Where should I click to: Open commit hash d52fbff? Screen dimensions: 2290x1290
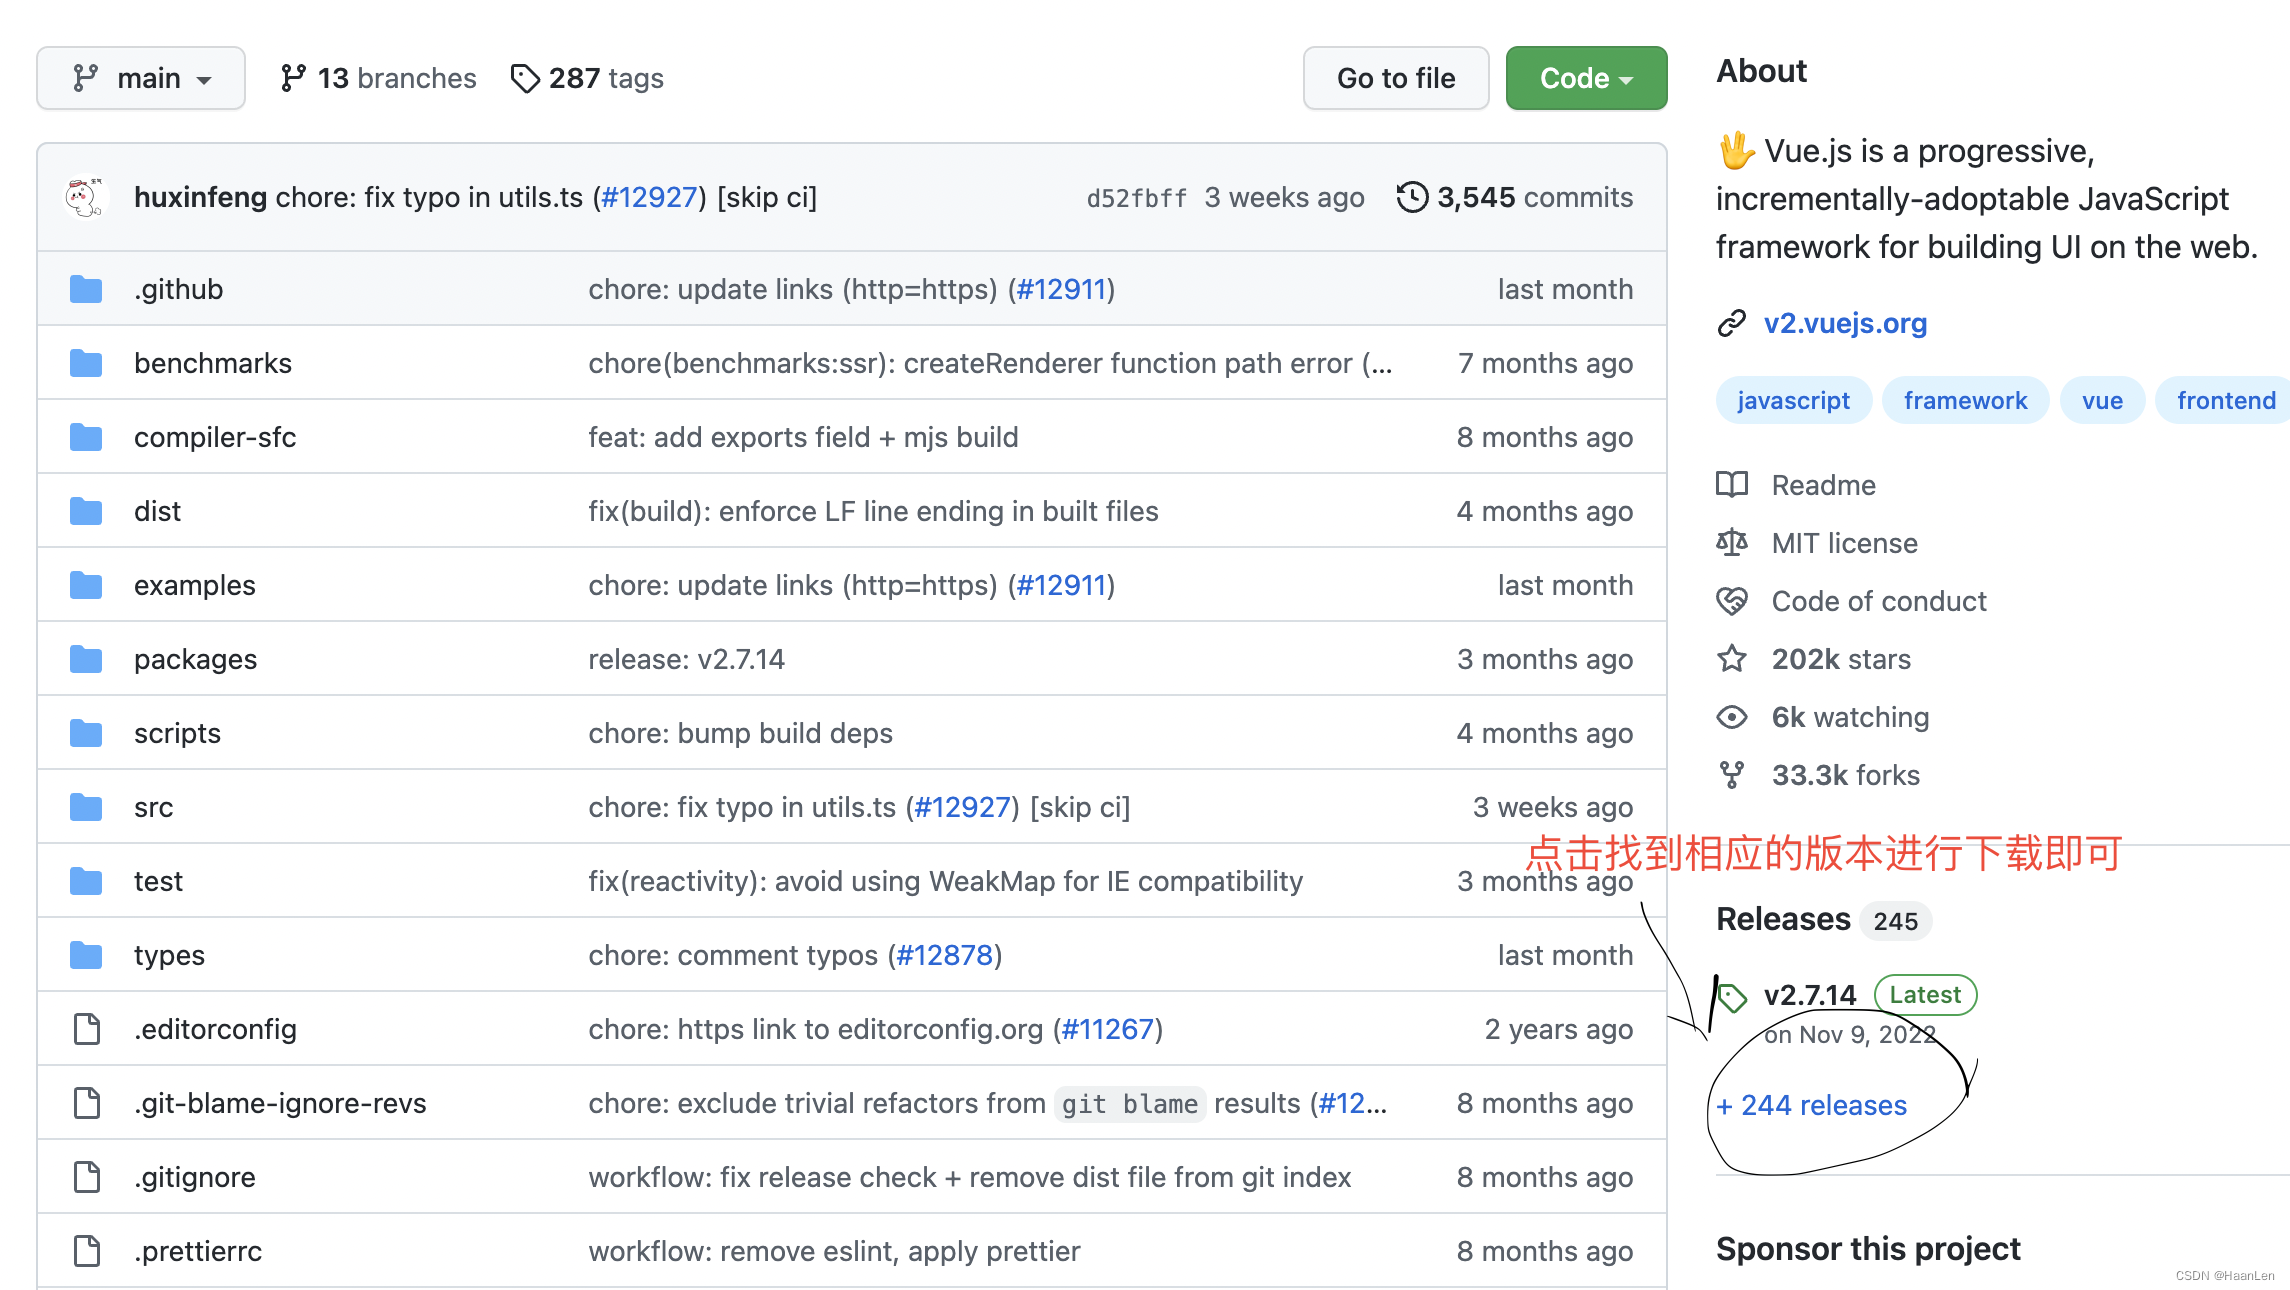(1136, 198)
